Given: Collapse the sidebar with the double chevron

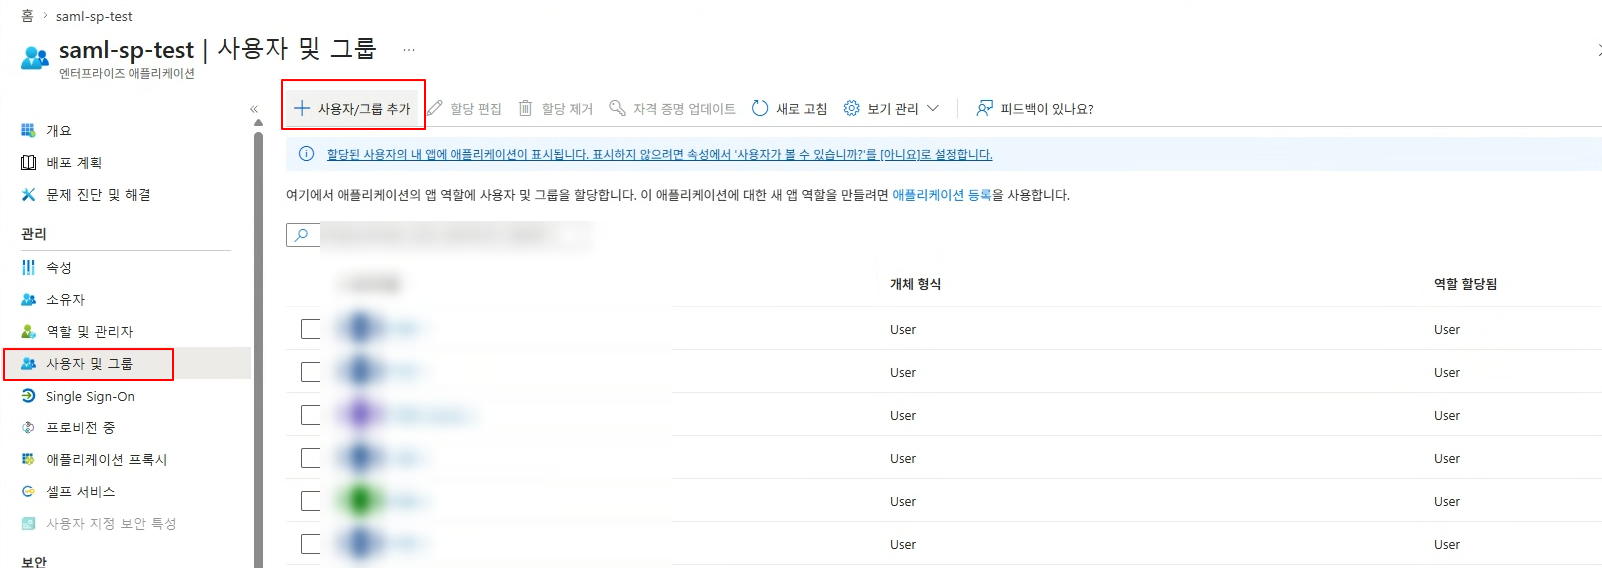Looking at the screenshot, I should pyautogui.click(x=254, y=109).
